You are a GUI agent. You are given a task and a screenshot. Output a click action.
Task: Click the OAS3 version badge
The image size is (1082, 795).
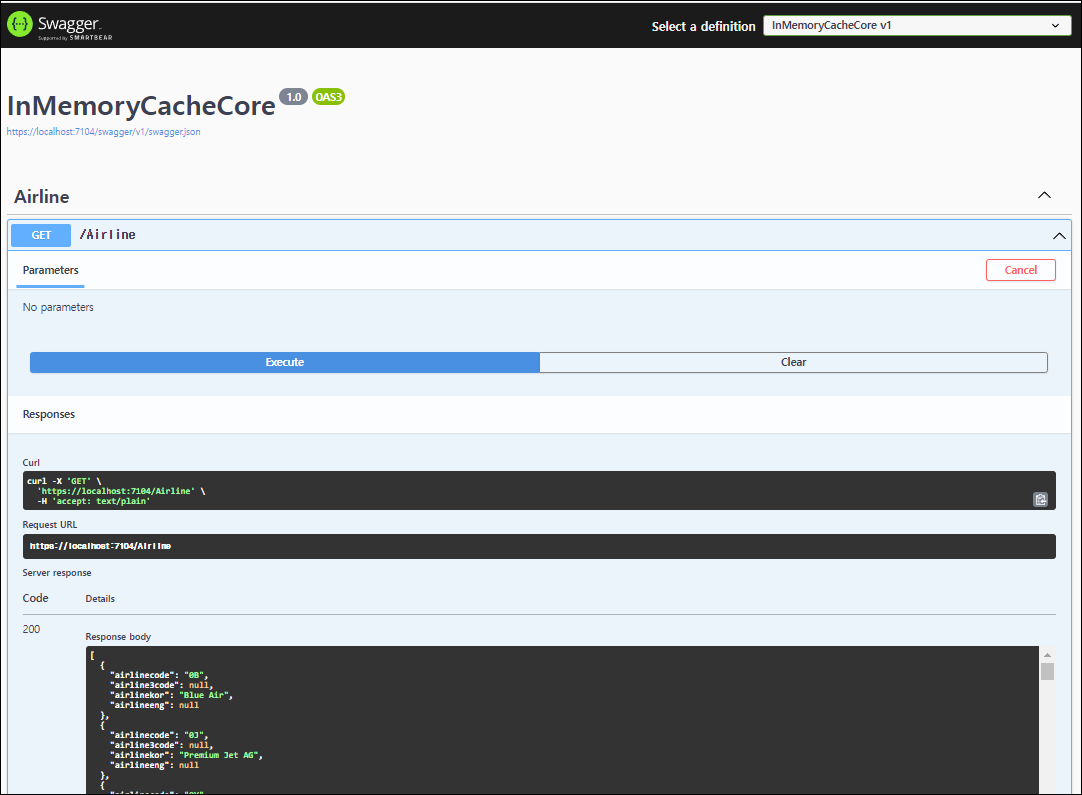pos(328,97)
